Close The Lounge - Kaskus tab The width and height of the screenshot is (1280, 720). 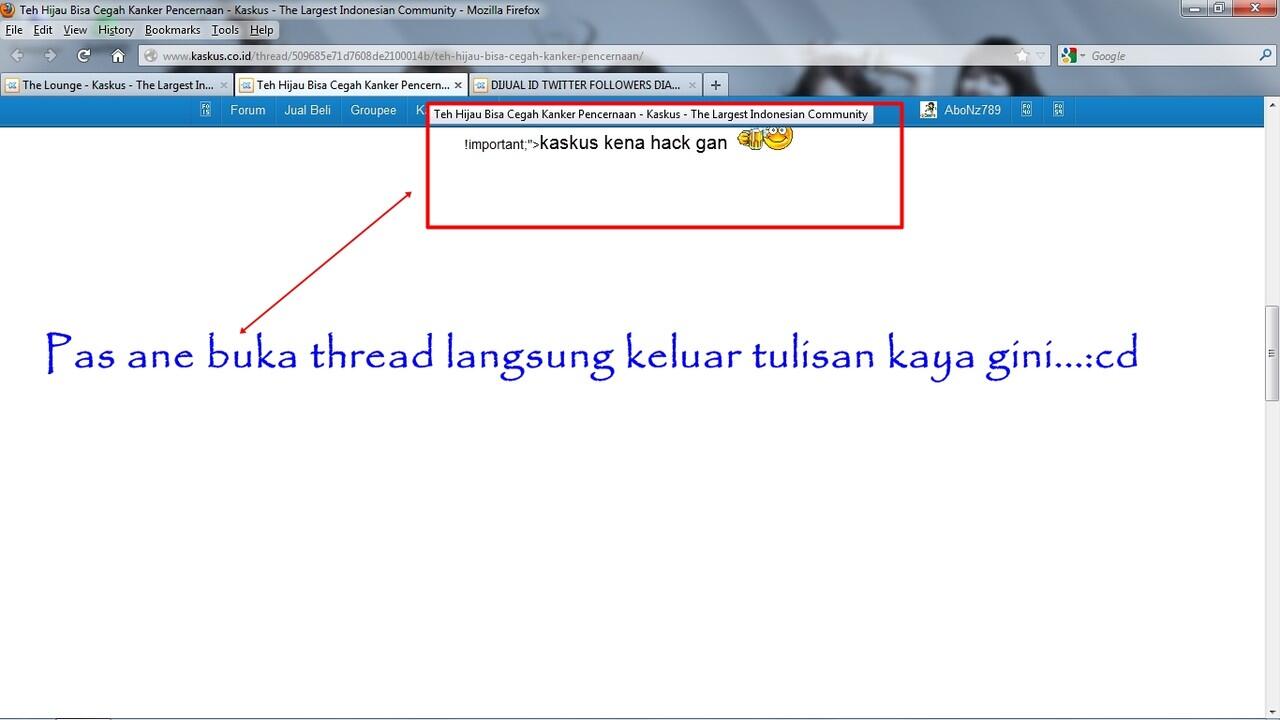point(224,85)
